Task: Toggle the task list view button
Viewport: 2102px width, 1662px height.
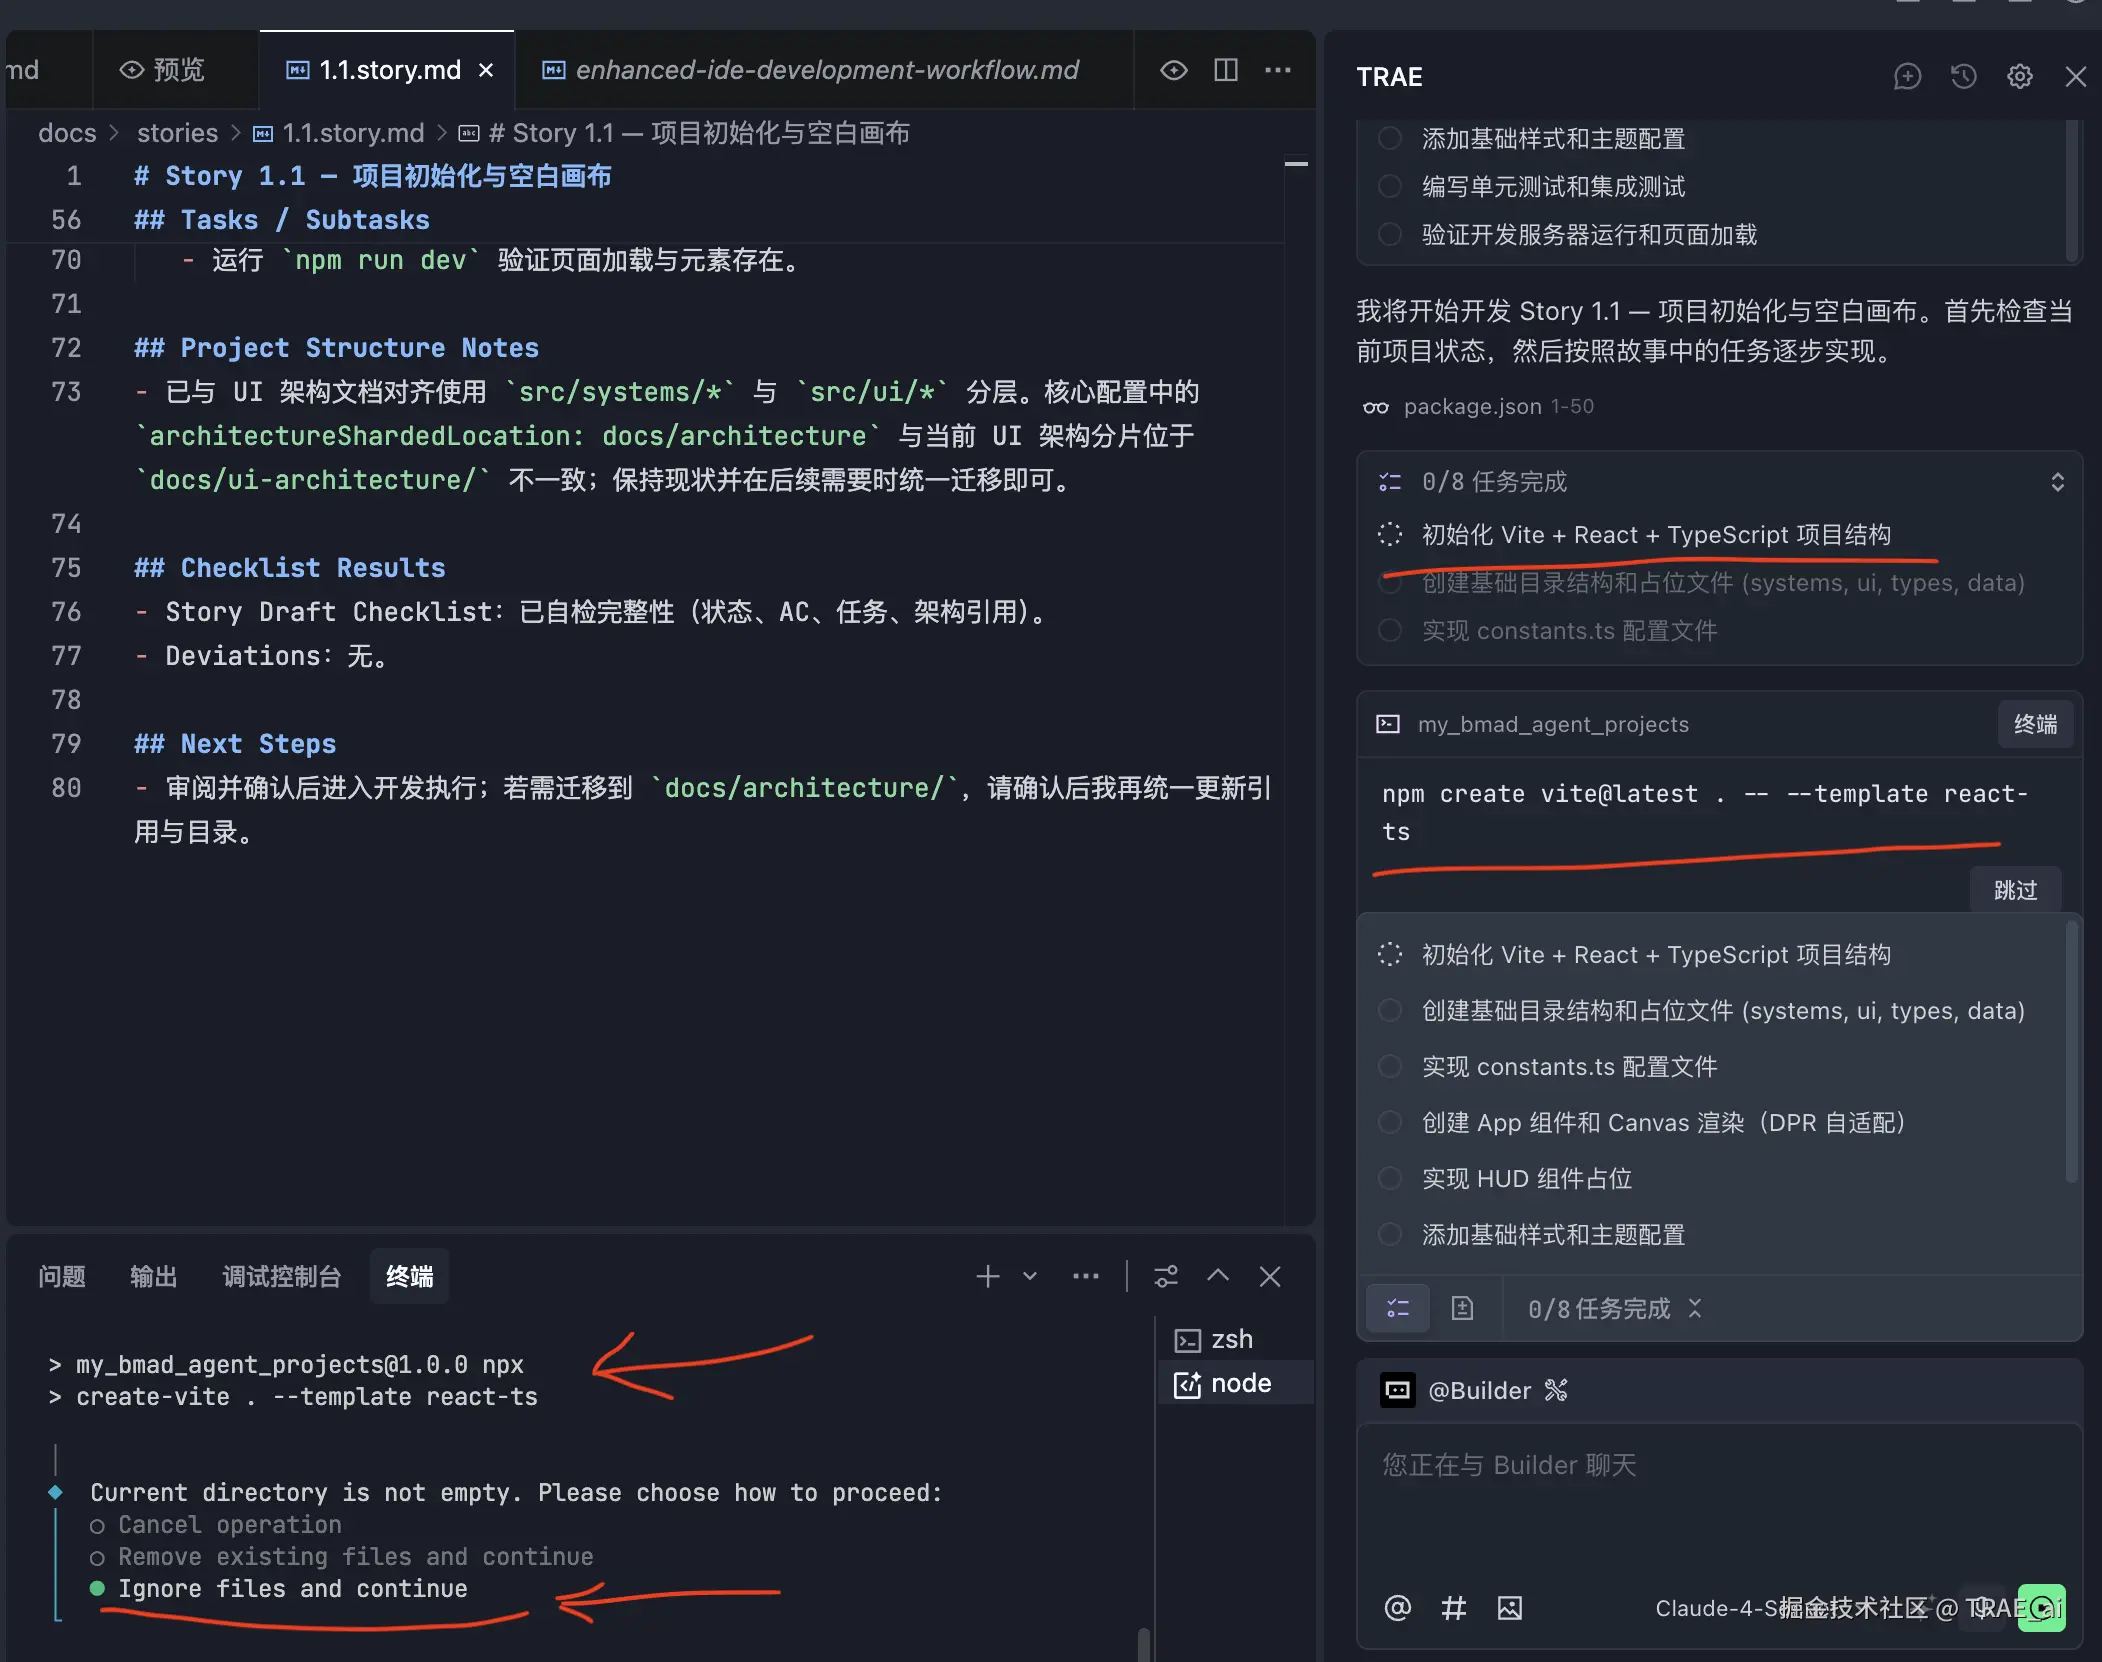Action: (1397, 1308)
